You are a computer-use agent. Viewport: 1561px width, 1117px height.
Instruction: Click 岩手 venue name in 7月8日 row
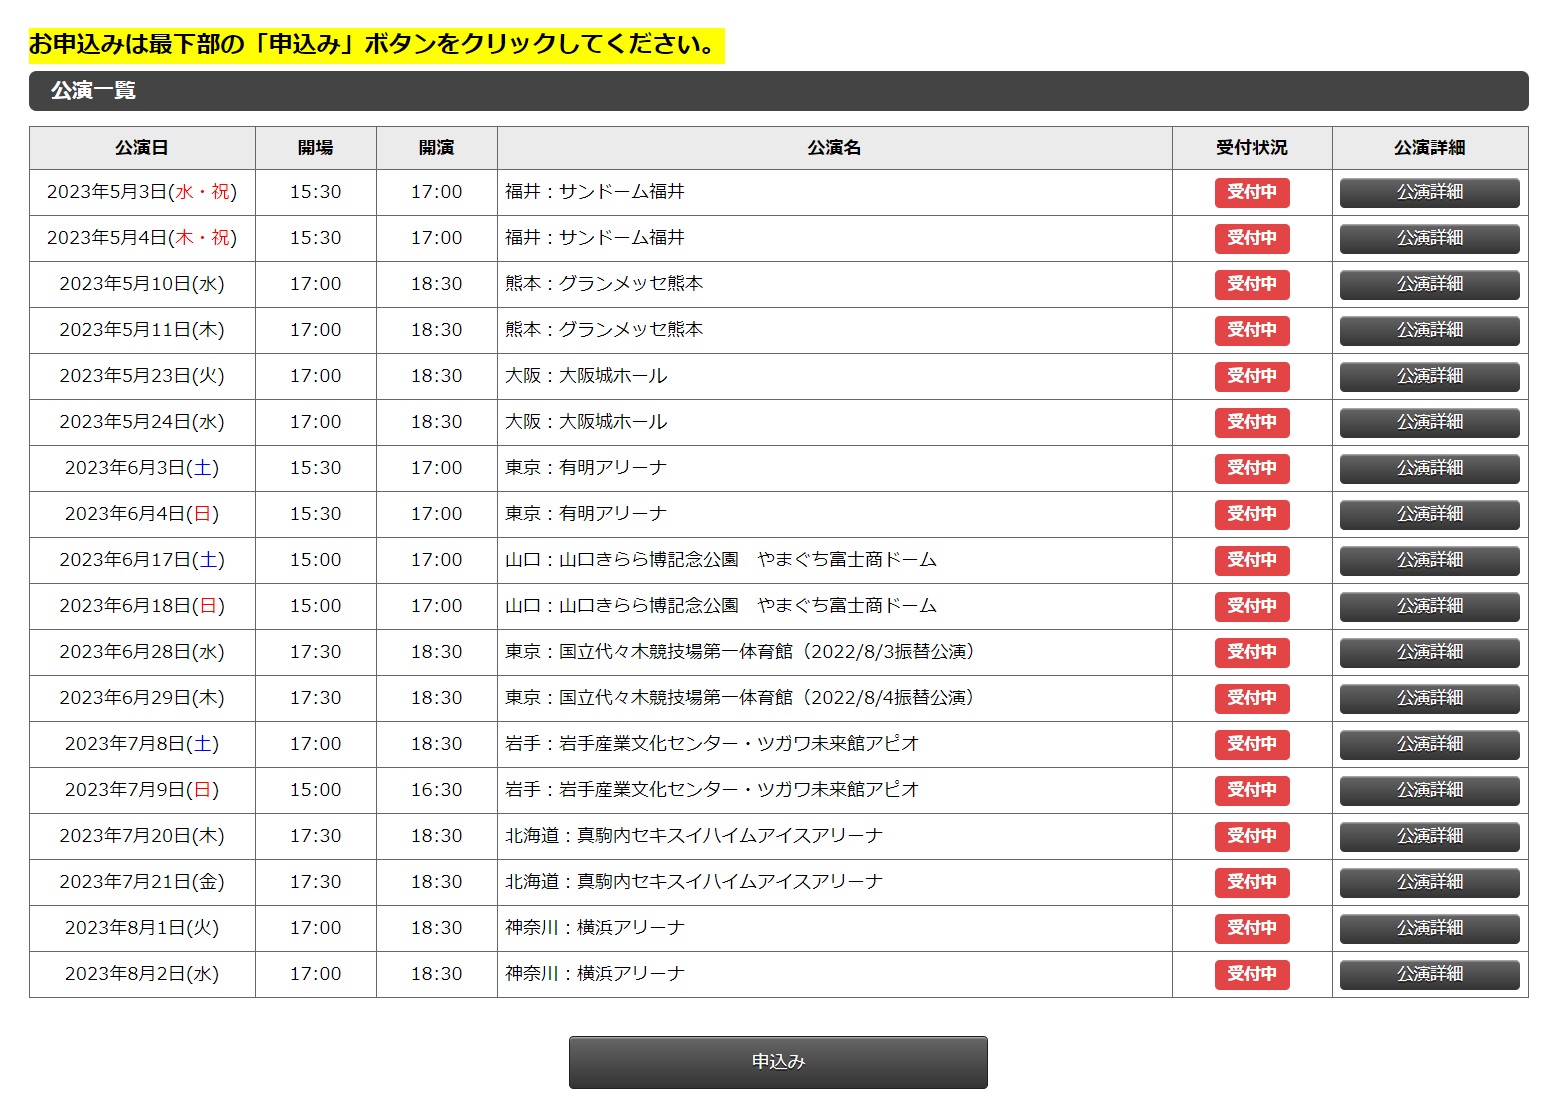pos(712,744)
